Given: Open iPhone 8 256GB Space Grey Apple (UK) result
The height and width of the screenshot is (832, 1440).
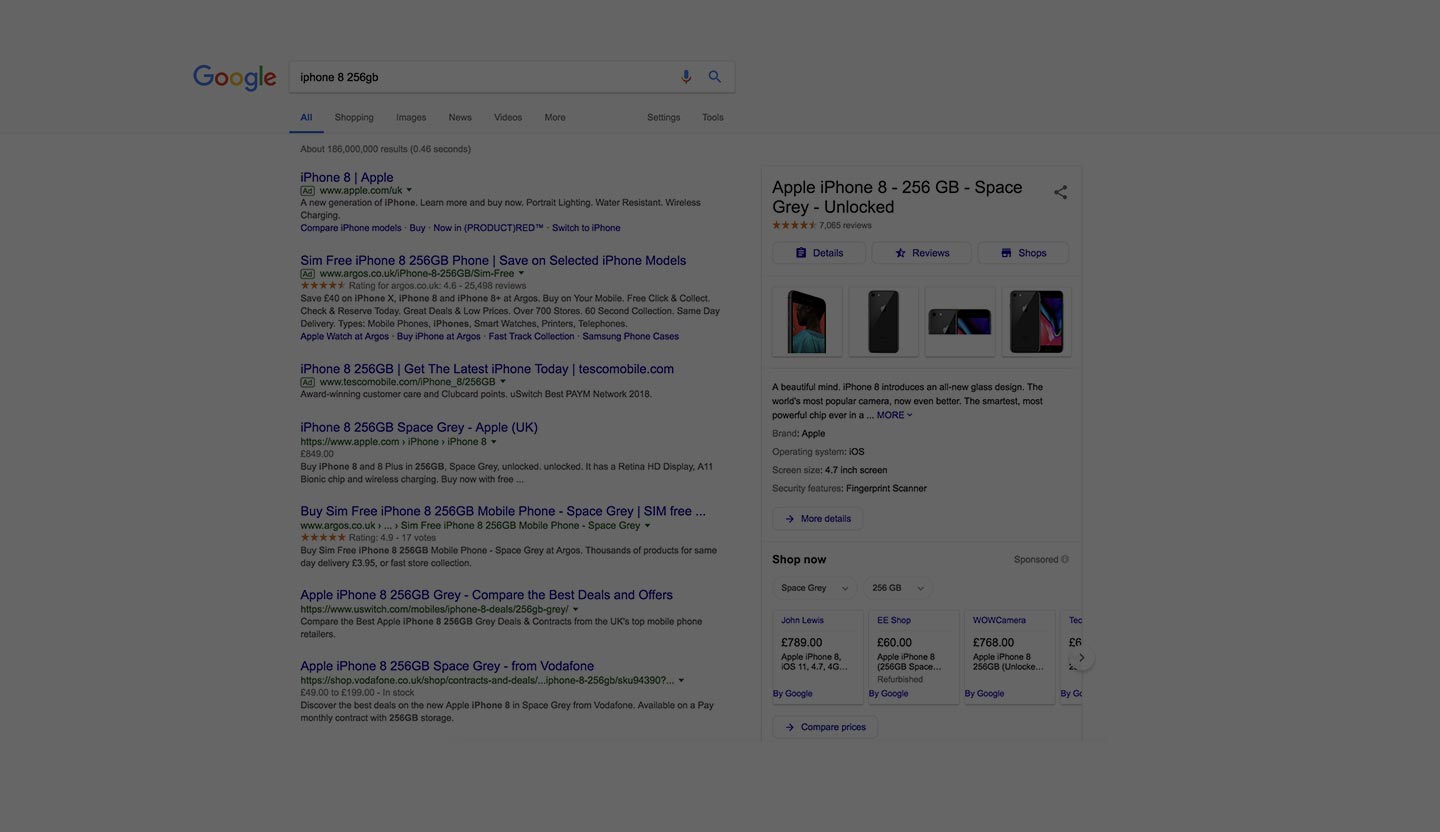Looking at the screenshot, I should point(419,427).
